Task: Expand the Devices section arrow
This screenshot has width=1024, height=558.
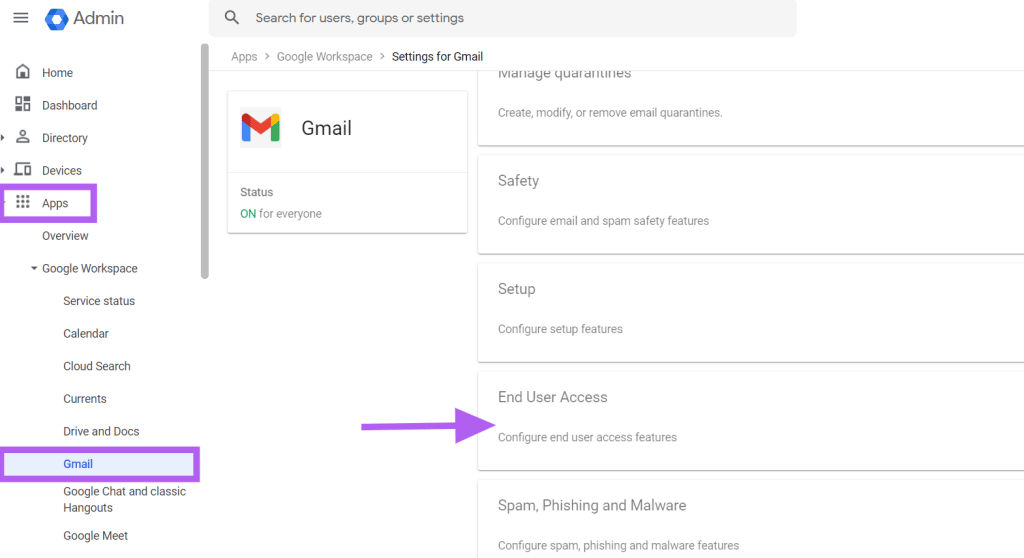Action: pos(3,170)
